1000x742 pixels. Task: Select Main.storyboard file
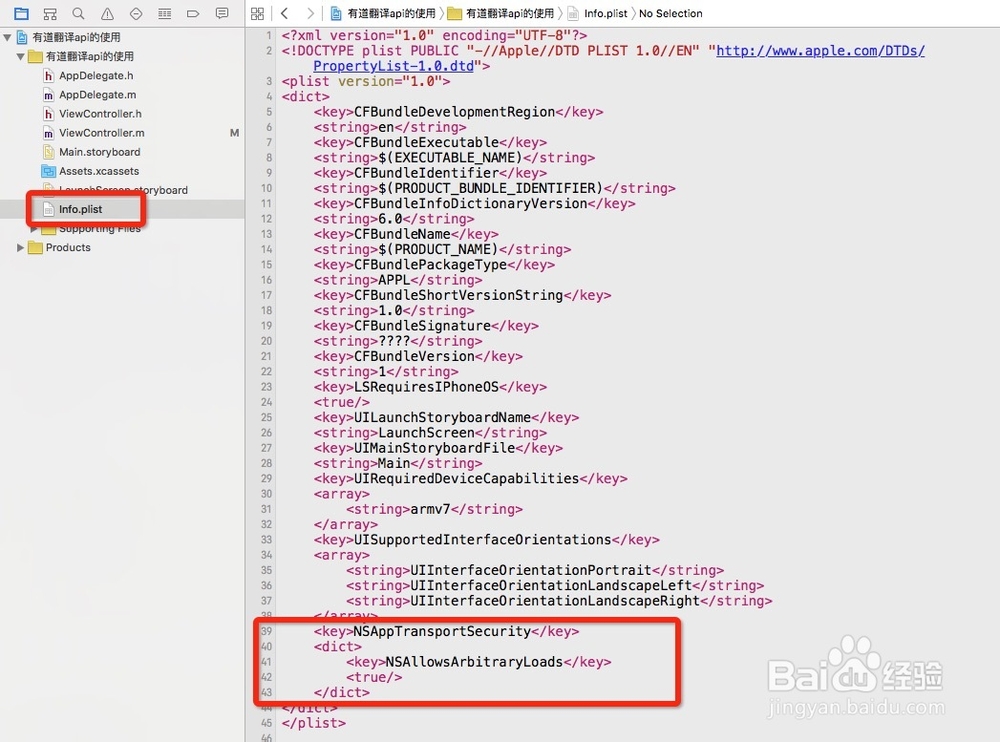point(99,152)
